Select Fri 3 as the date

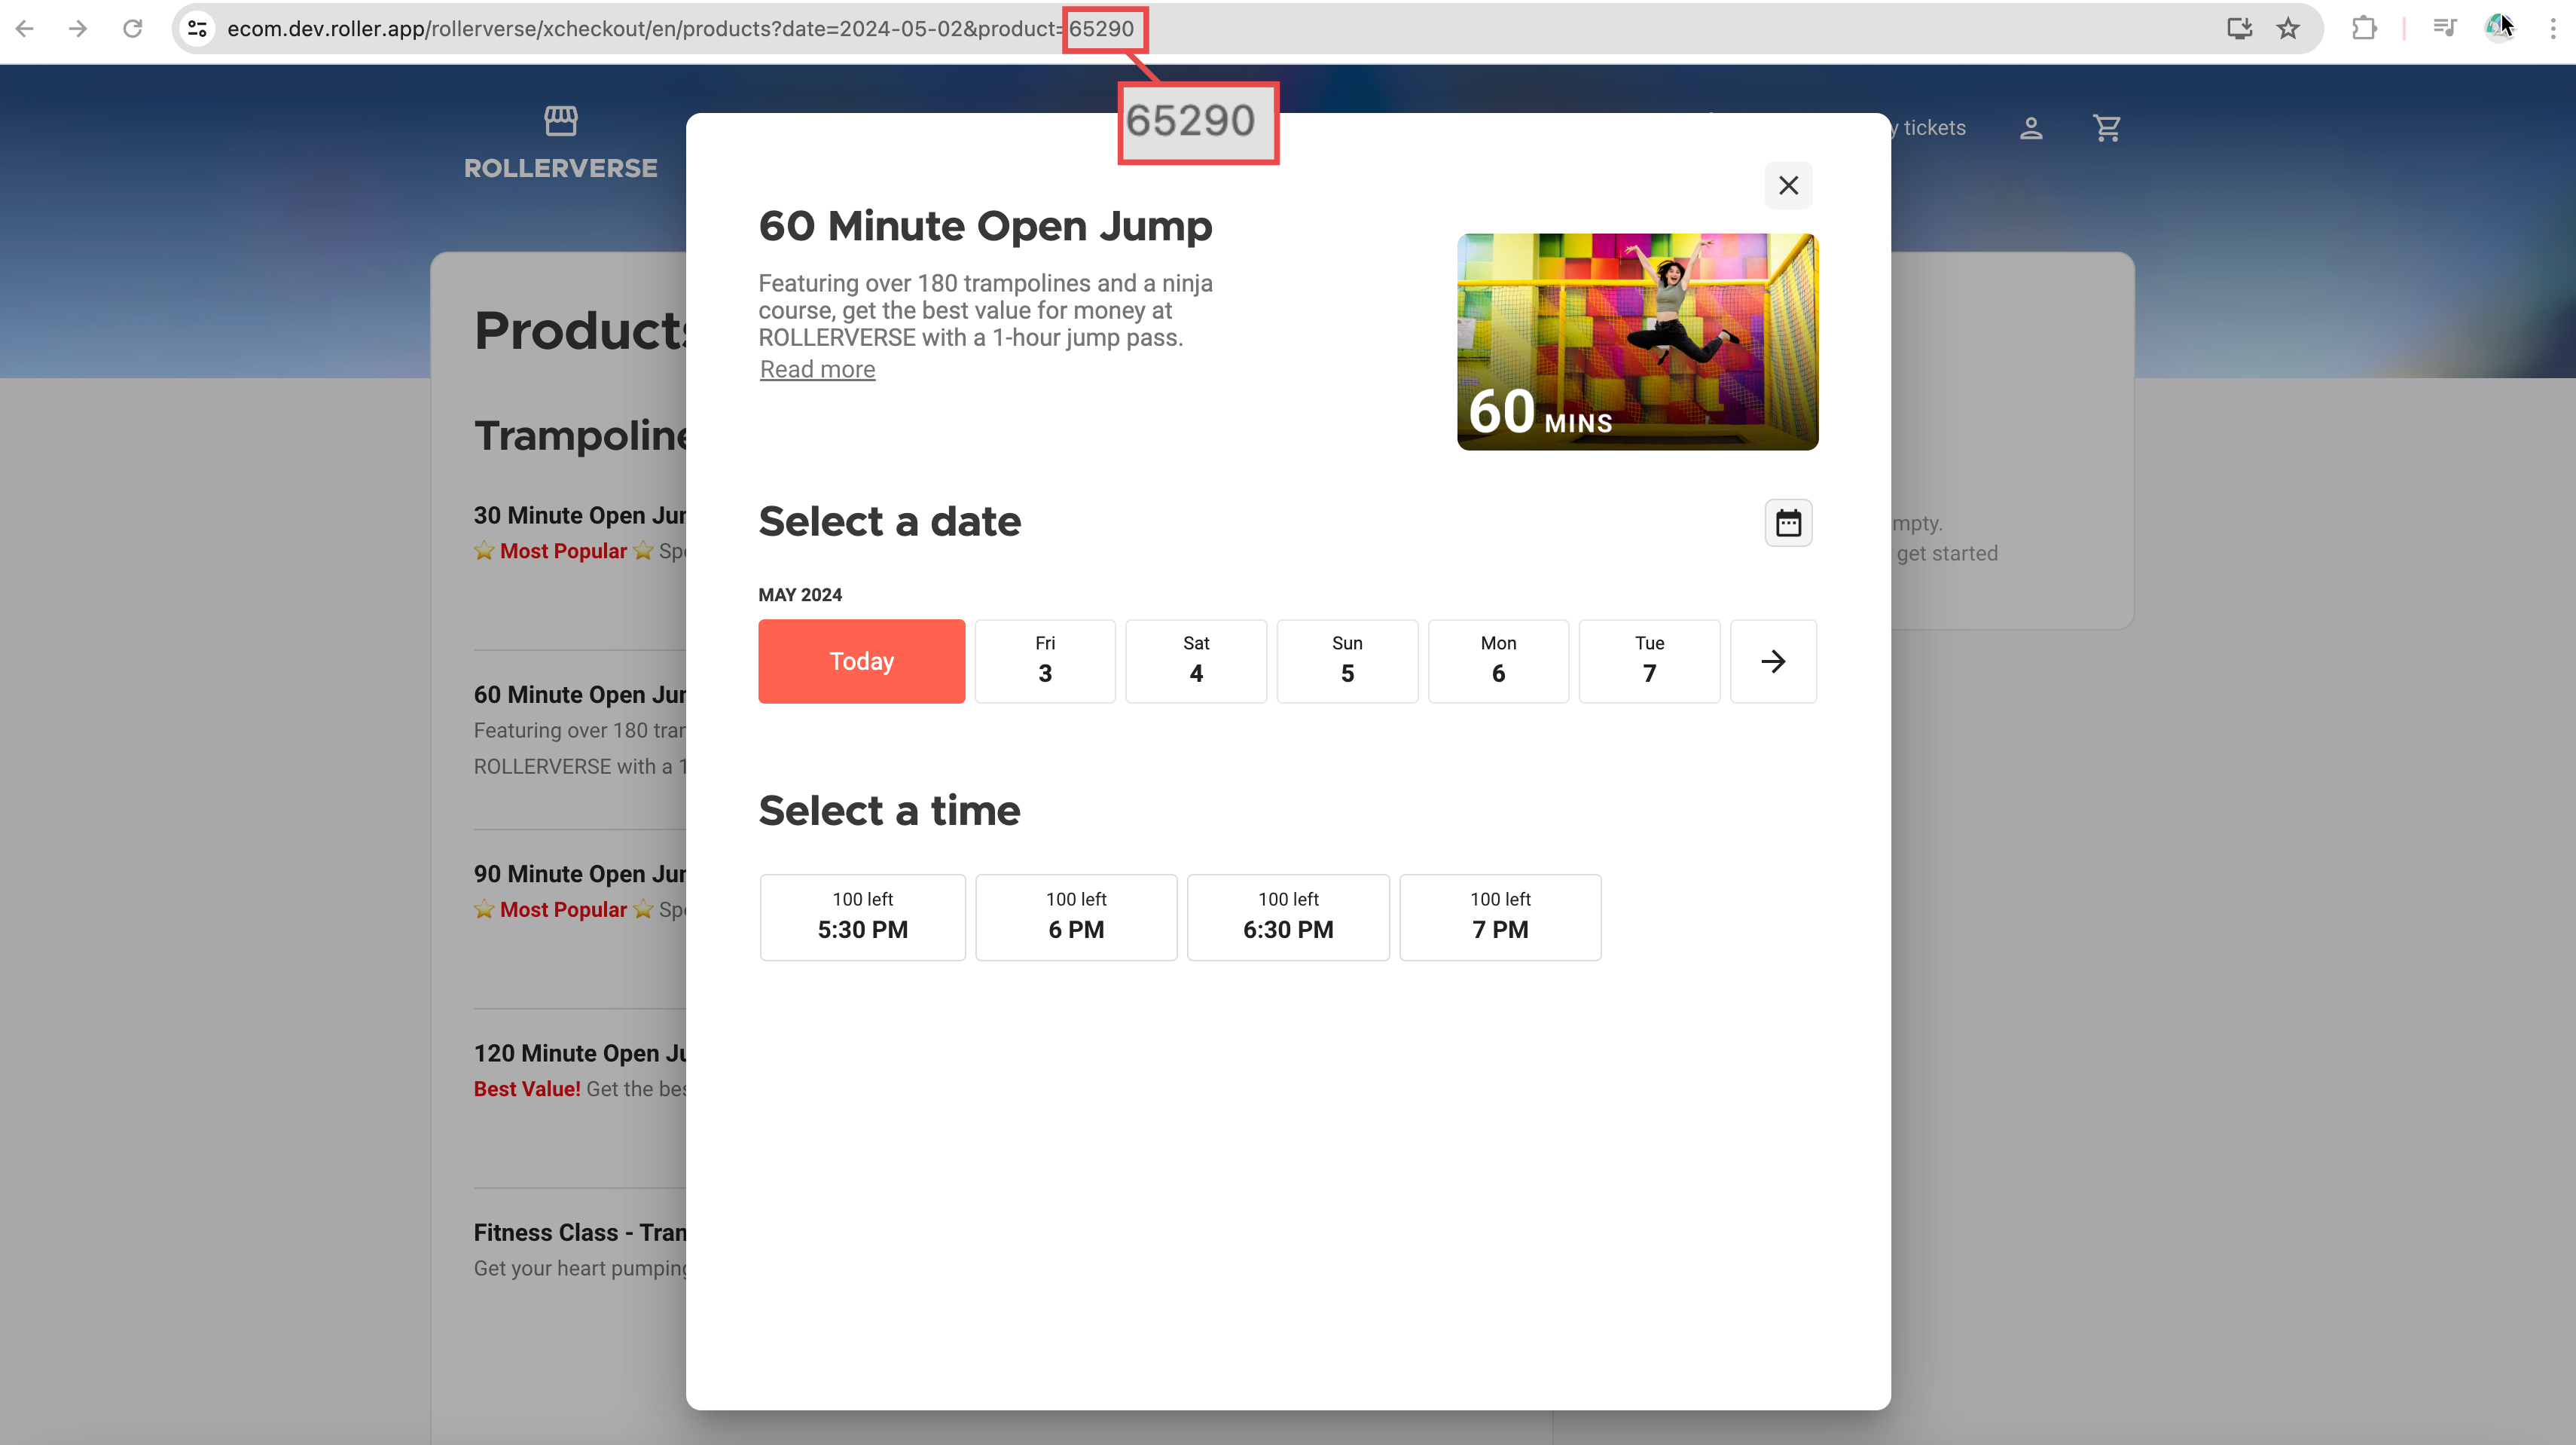(x=1045, y=661)
